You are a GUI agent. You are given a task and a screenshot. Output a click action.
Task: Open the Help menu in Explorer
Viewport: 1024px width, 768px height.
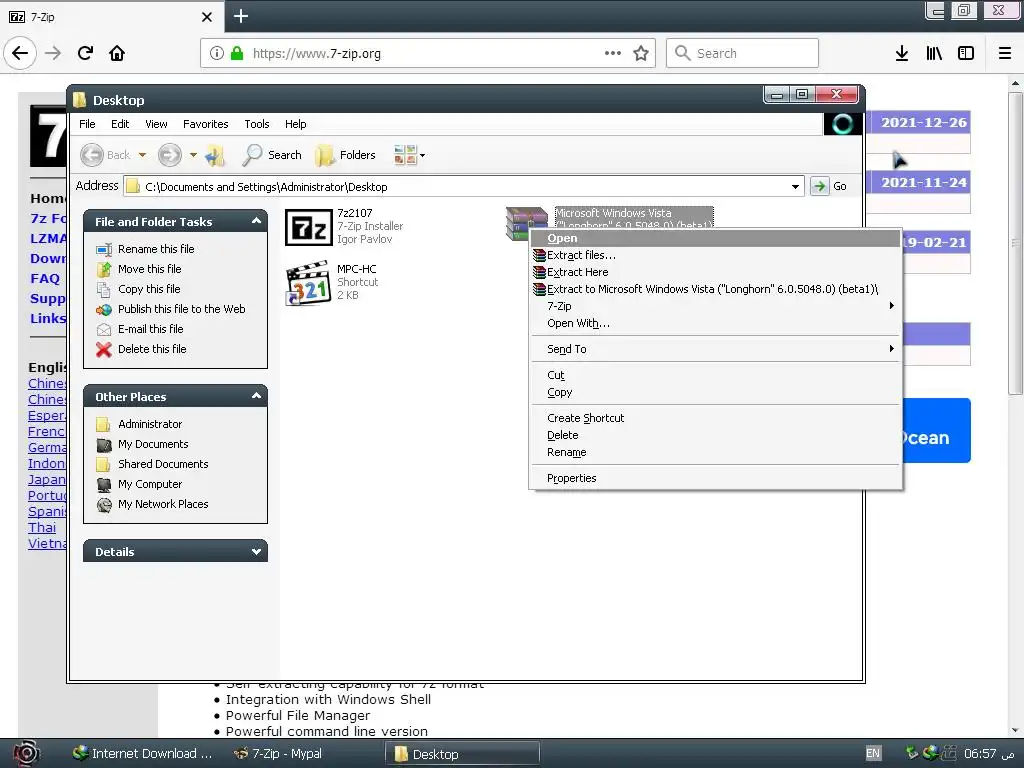point(295,124)
